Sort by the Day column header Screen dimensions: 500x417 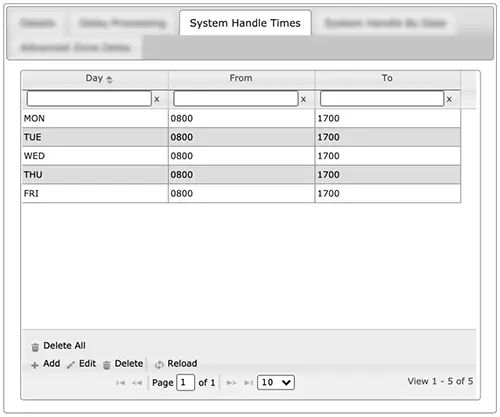click(95, 78)
